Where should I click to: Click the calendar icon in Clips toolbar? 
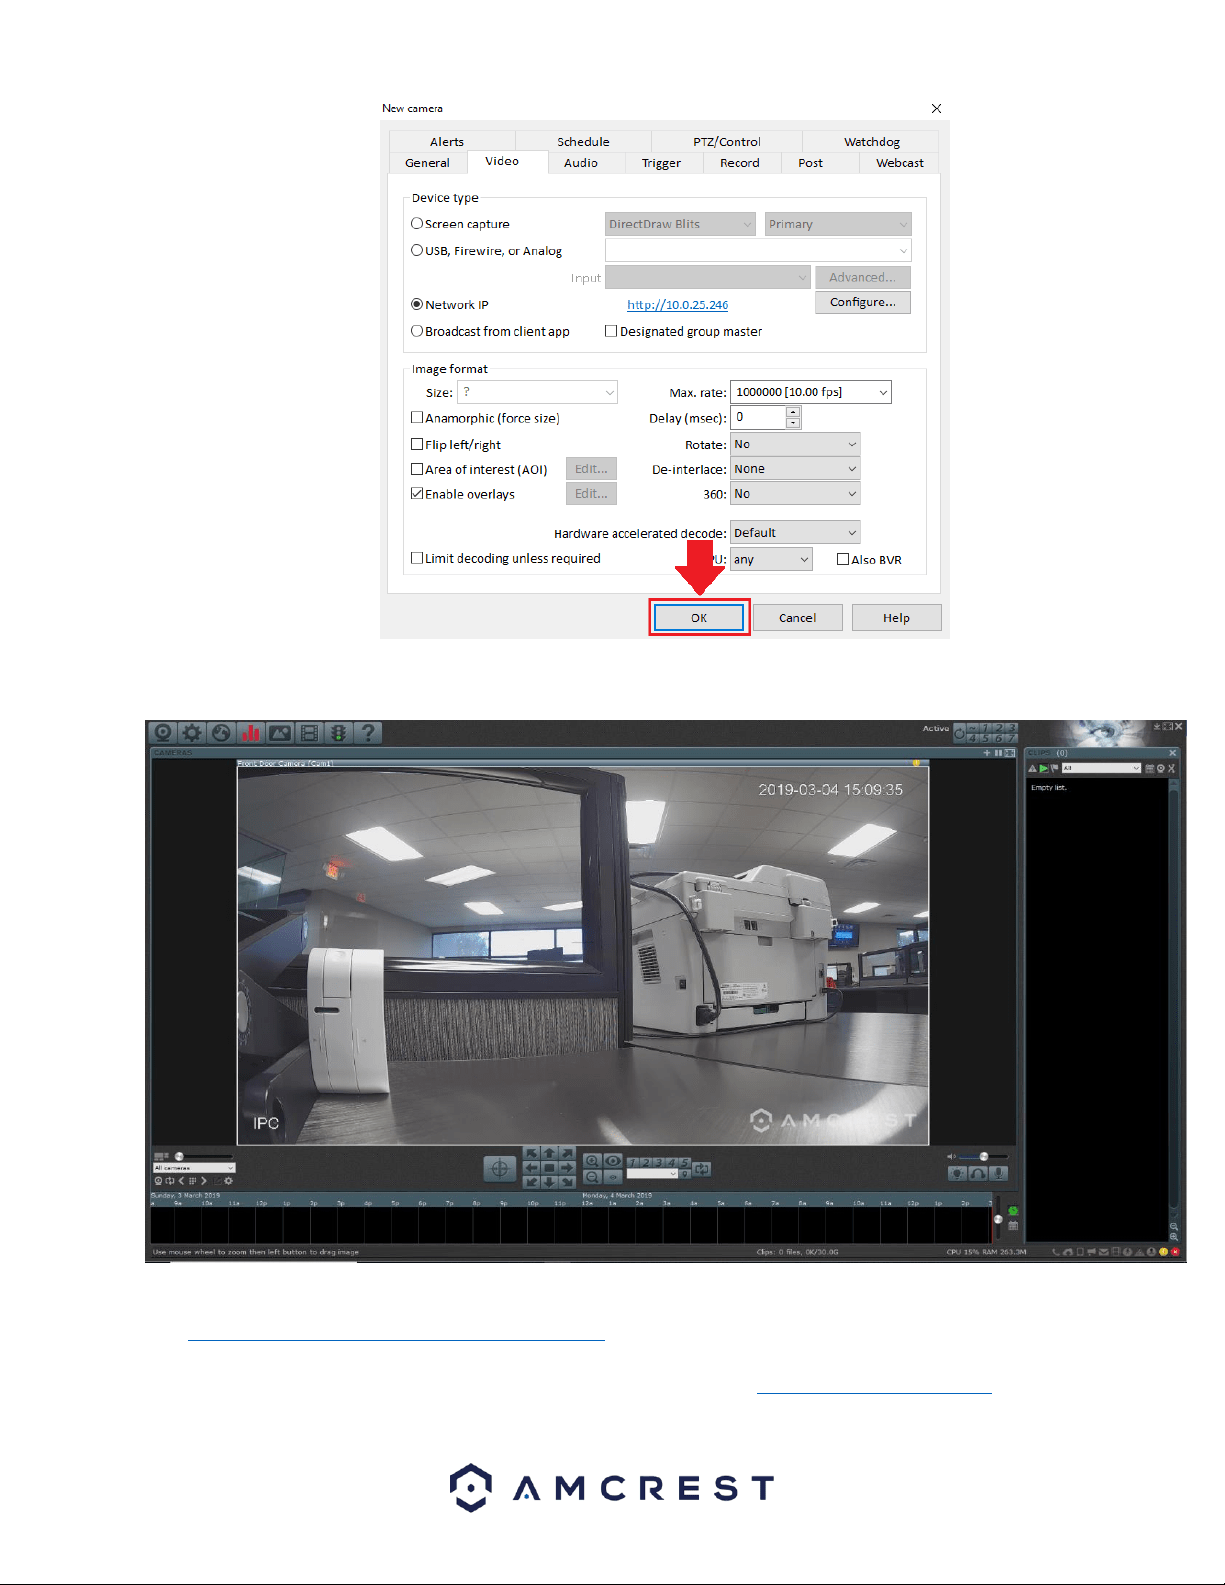click(1150, 768)
